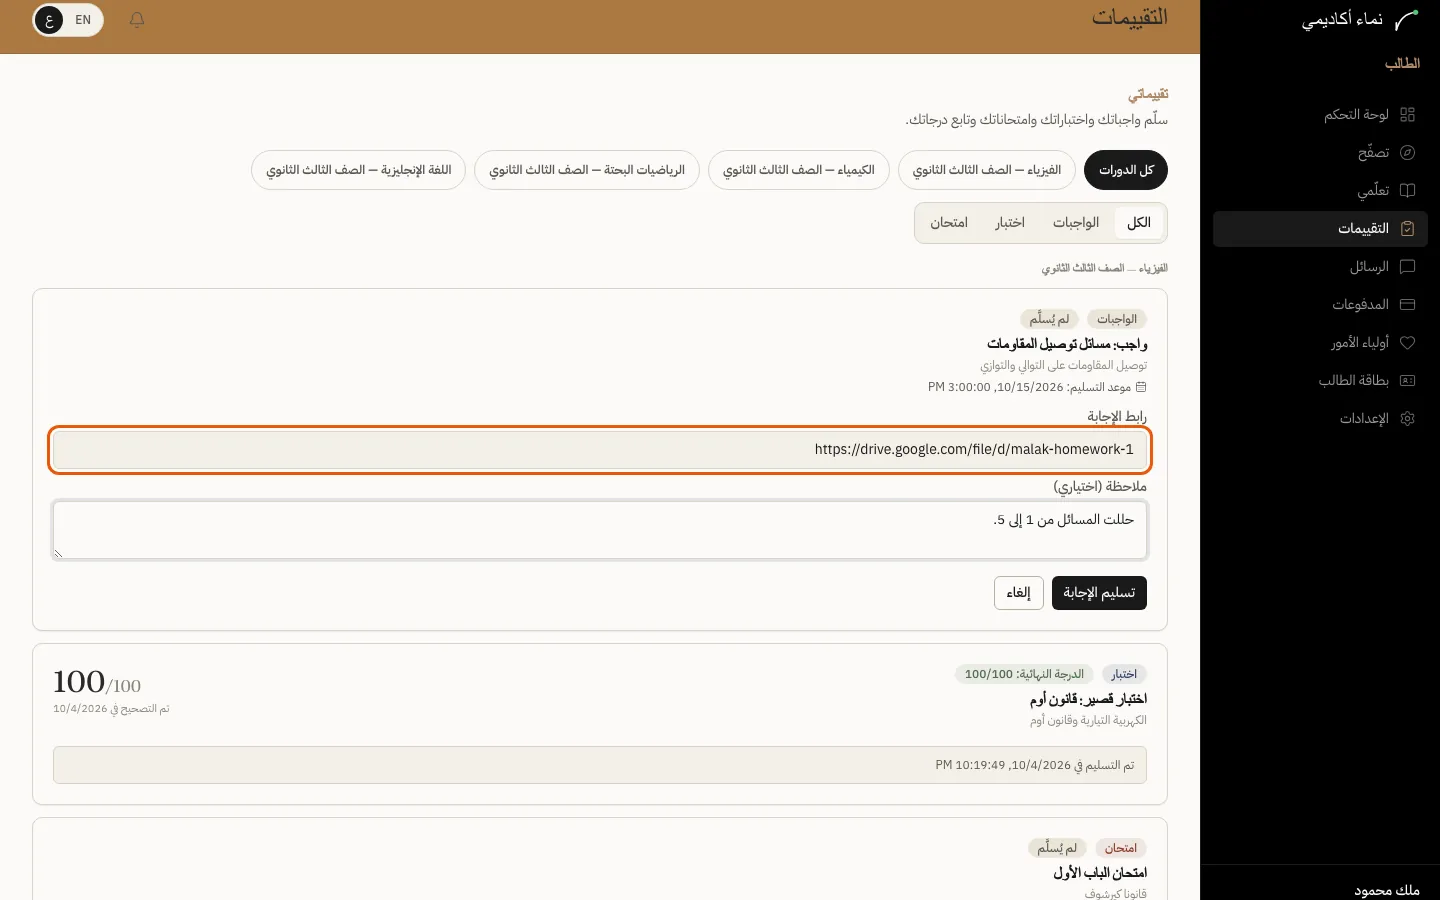Click the لم يُسلَّم badge on homework card
This screenshot has width=1440, height=900.
point(1050,319)
